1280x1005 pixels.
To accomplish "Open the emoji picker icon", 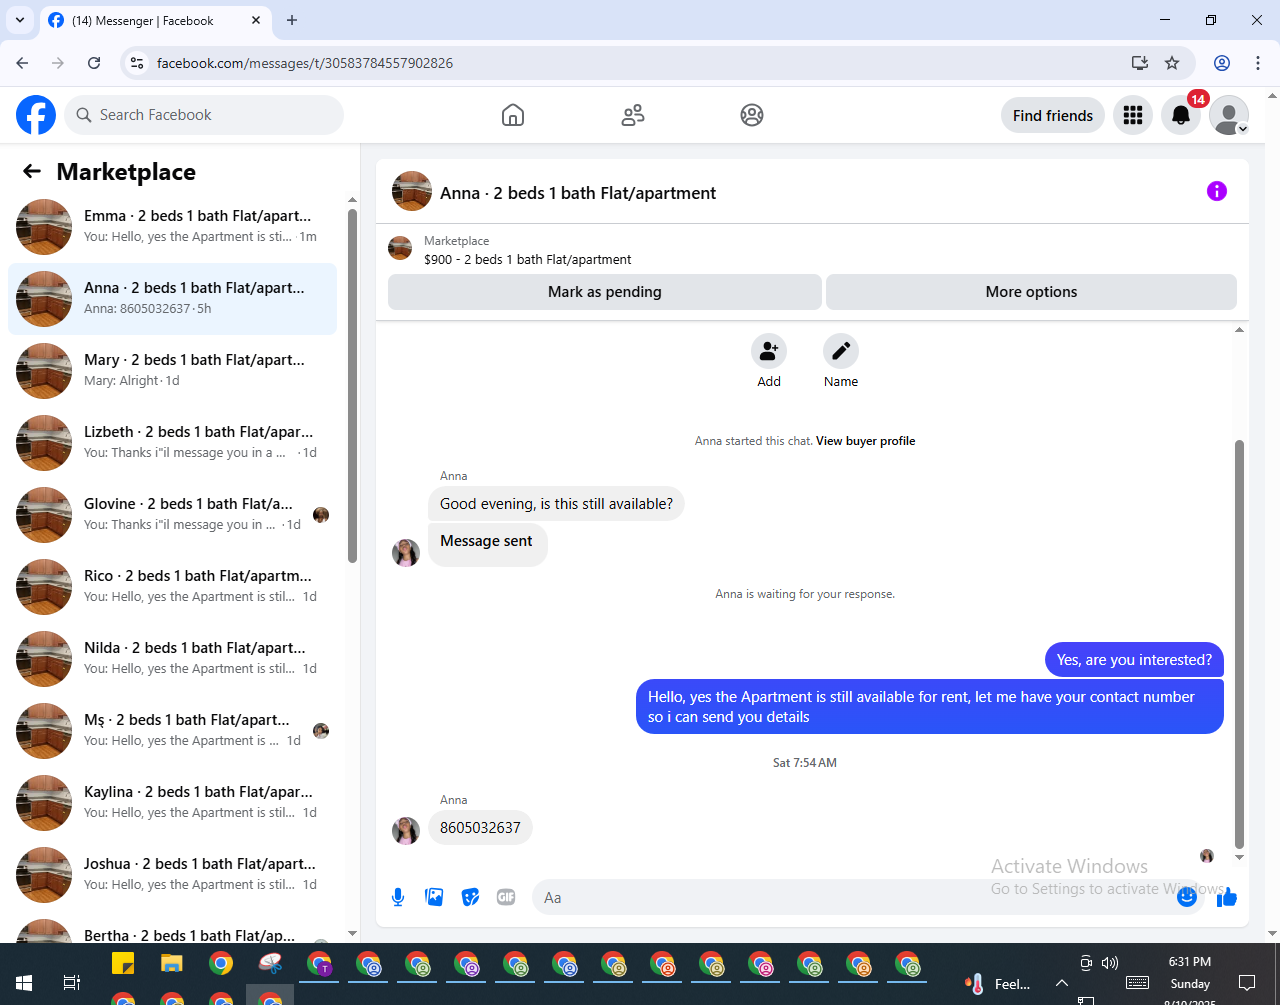I will (x=1187, y=897).
